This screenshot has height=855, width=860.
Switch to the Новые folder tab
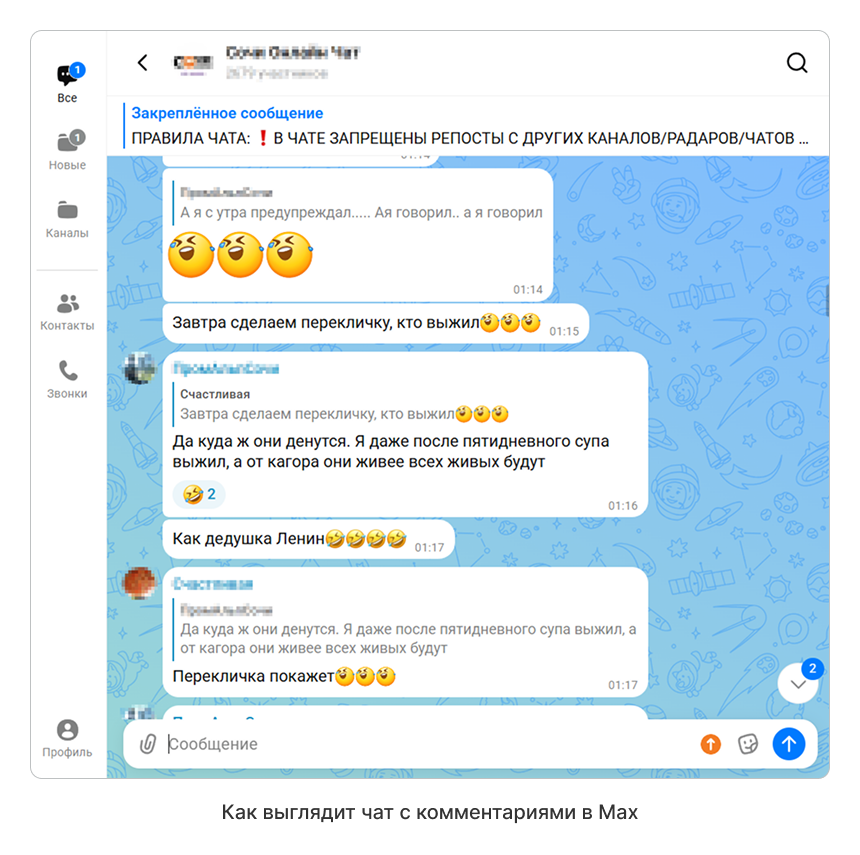click(x=67, y=150)
